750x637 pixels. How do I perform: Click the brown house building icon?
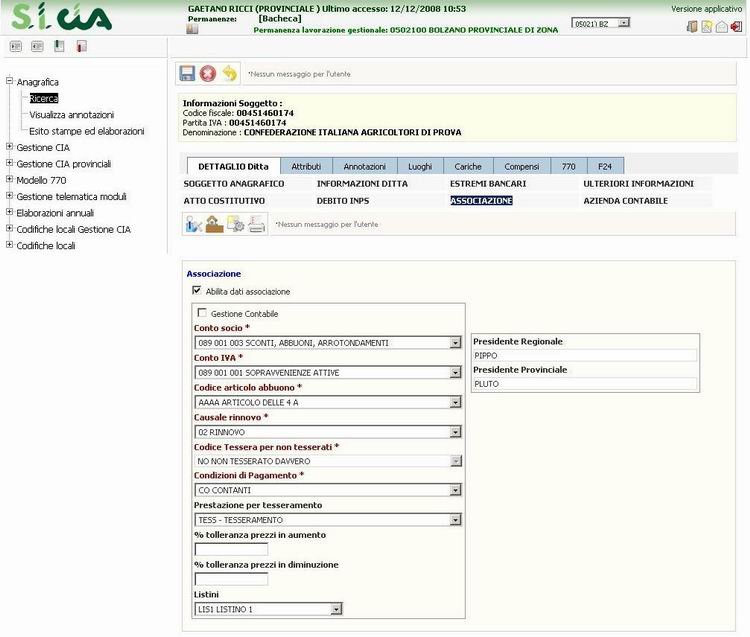tap(214, 224)
